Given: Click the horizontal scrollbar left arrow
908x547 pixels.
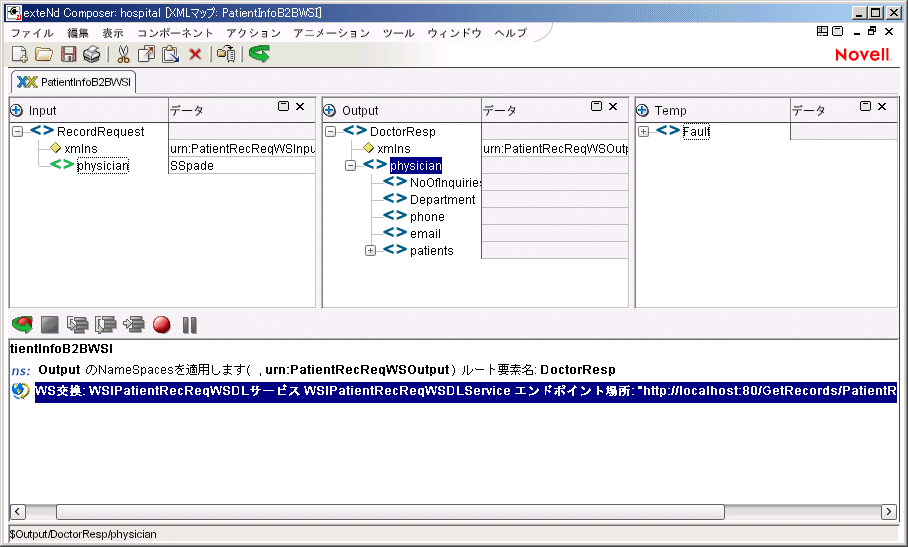Looking at the screenshot, I should coord(17,512).
